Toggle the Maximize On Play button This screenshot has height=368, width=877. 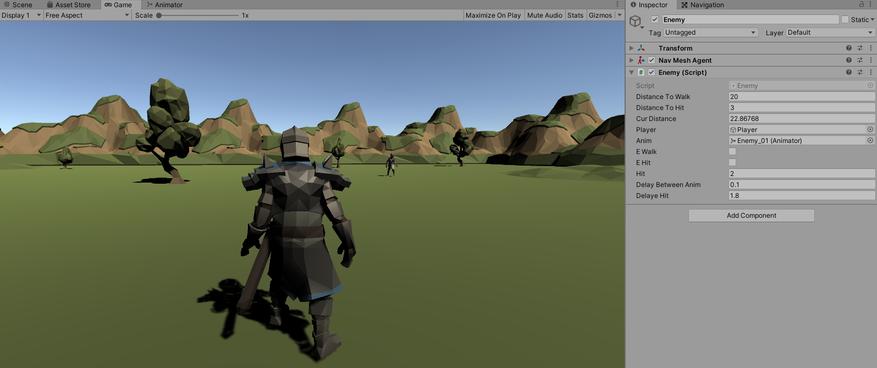coord(493,15)
